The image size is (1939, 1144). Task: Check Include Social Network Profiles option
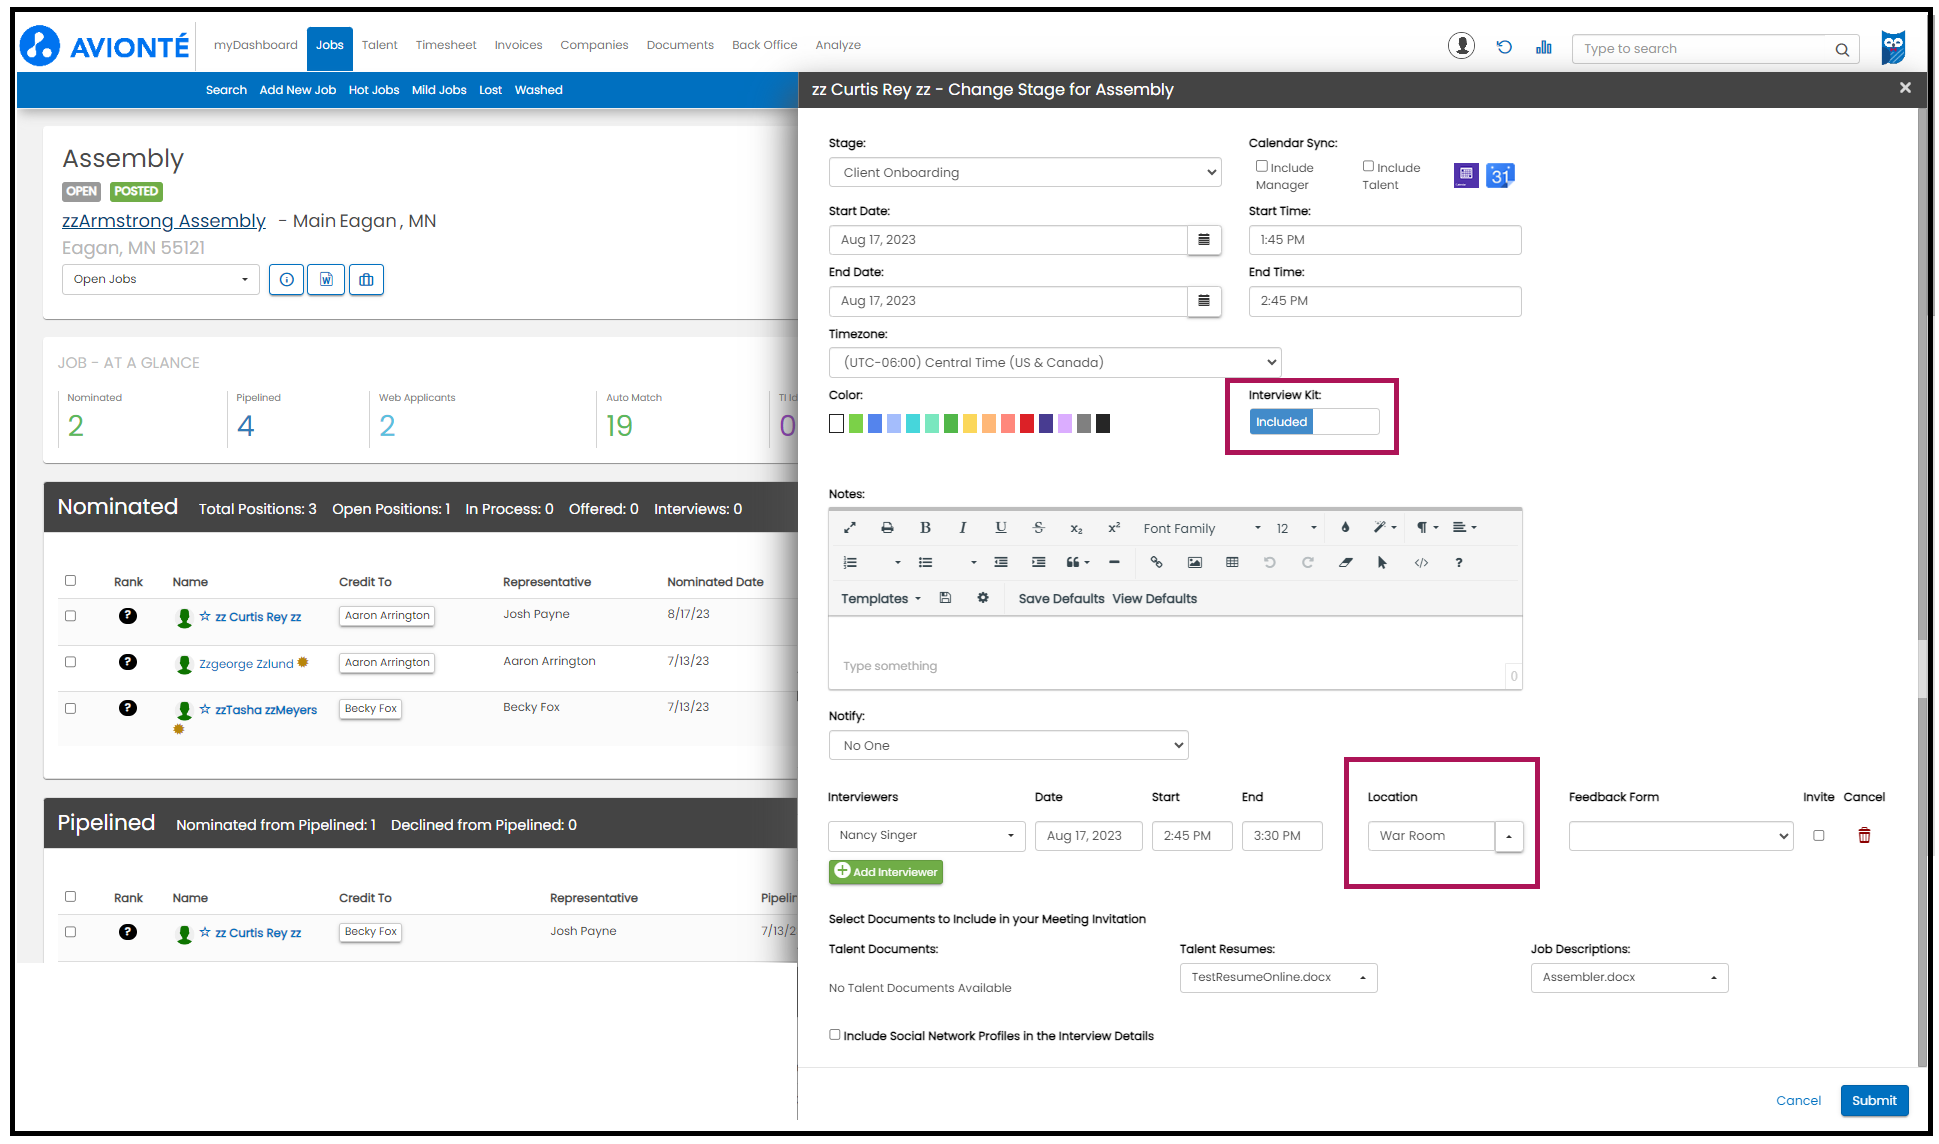[835, 1035]
